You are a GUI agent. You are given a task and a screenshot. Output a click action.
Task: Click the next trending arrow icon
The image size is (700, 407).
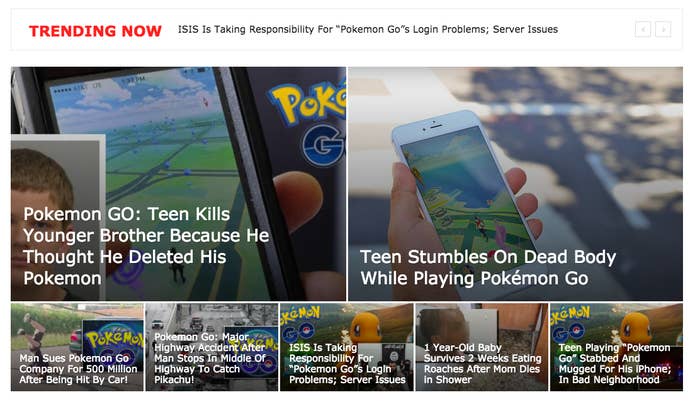(x=663, y=30)
